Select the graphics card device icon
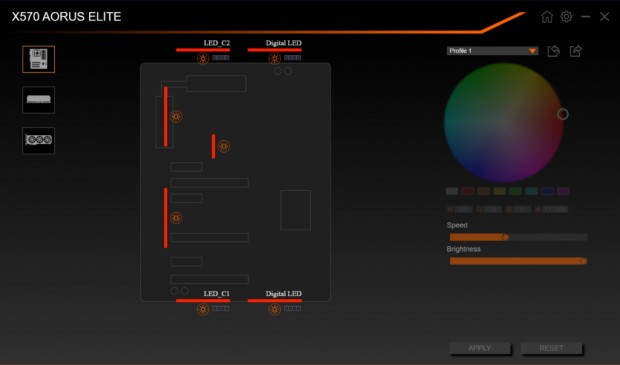 coord(38,140)
